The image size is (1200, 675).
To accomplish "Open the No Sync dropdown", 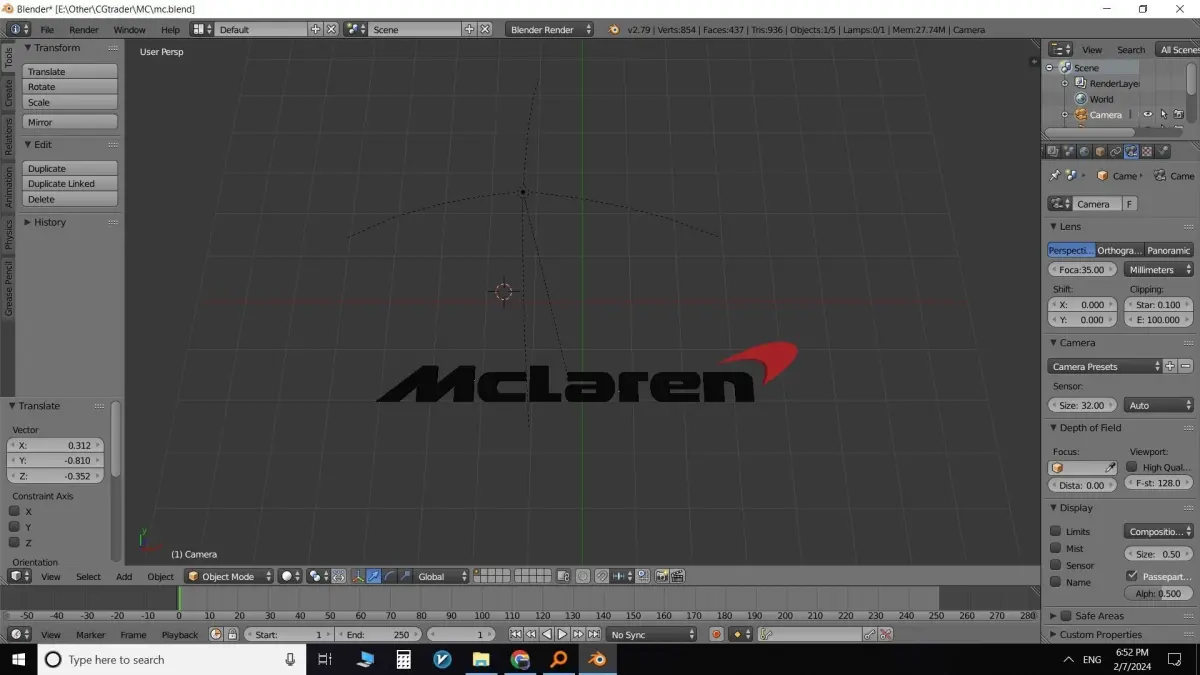I will tap(651, 634).
